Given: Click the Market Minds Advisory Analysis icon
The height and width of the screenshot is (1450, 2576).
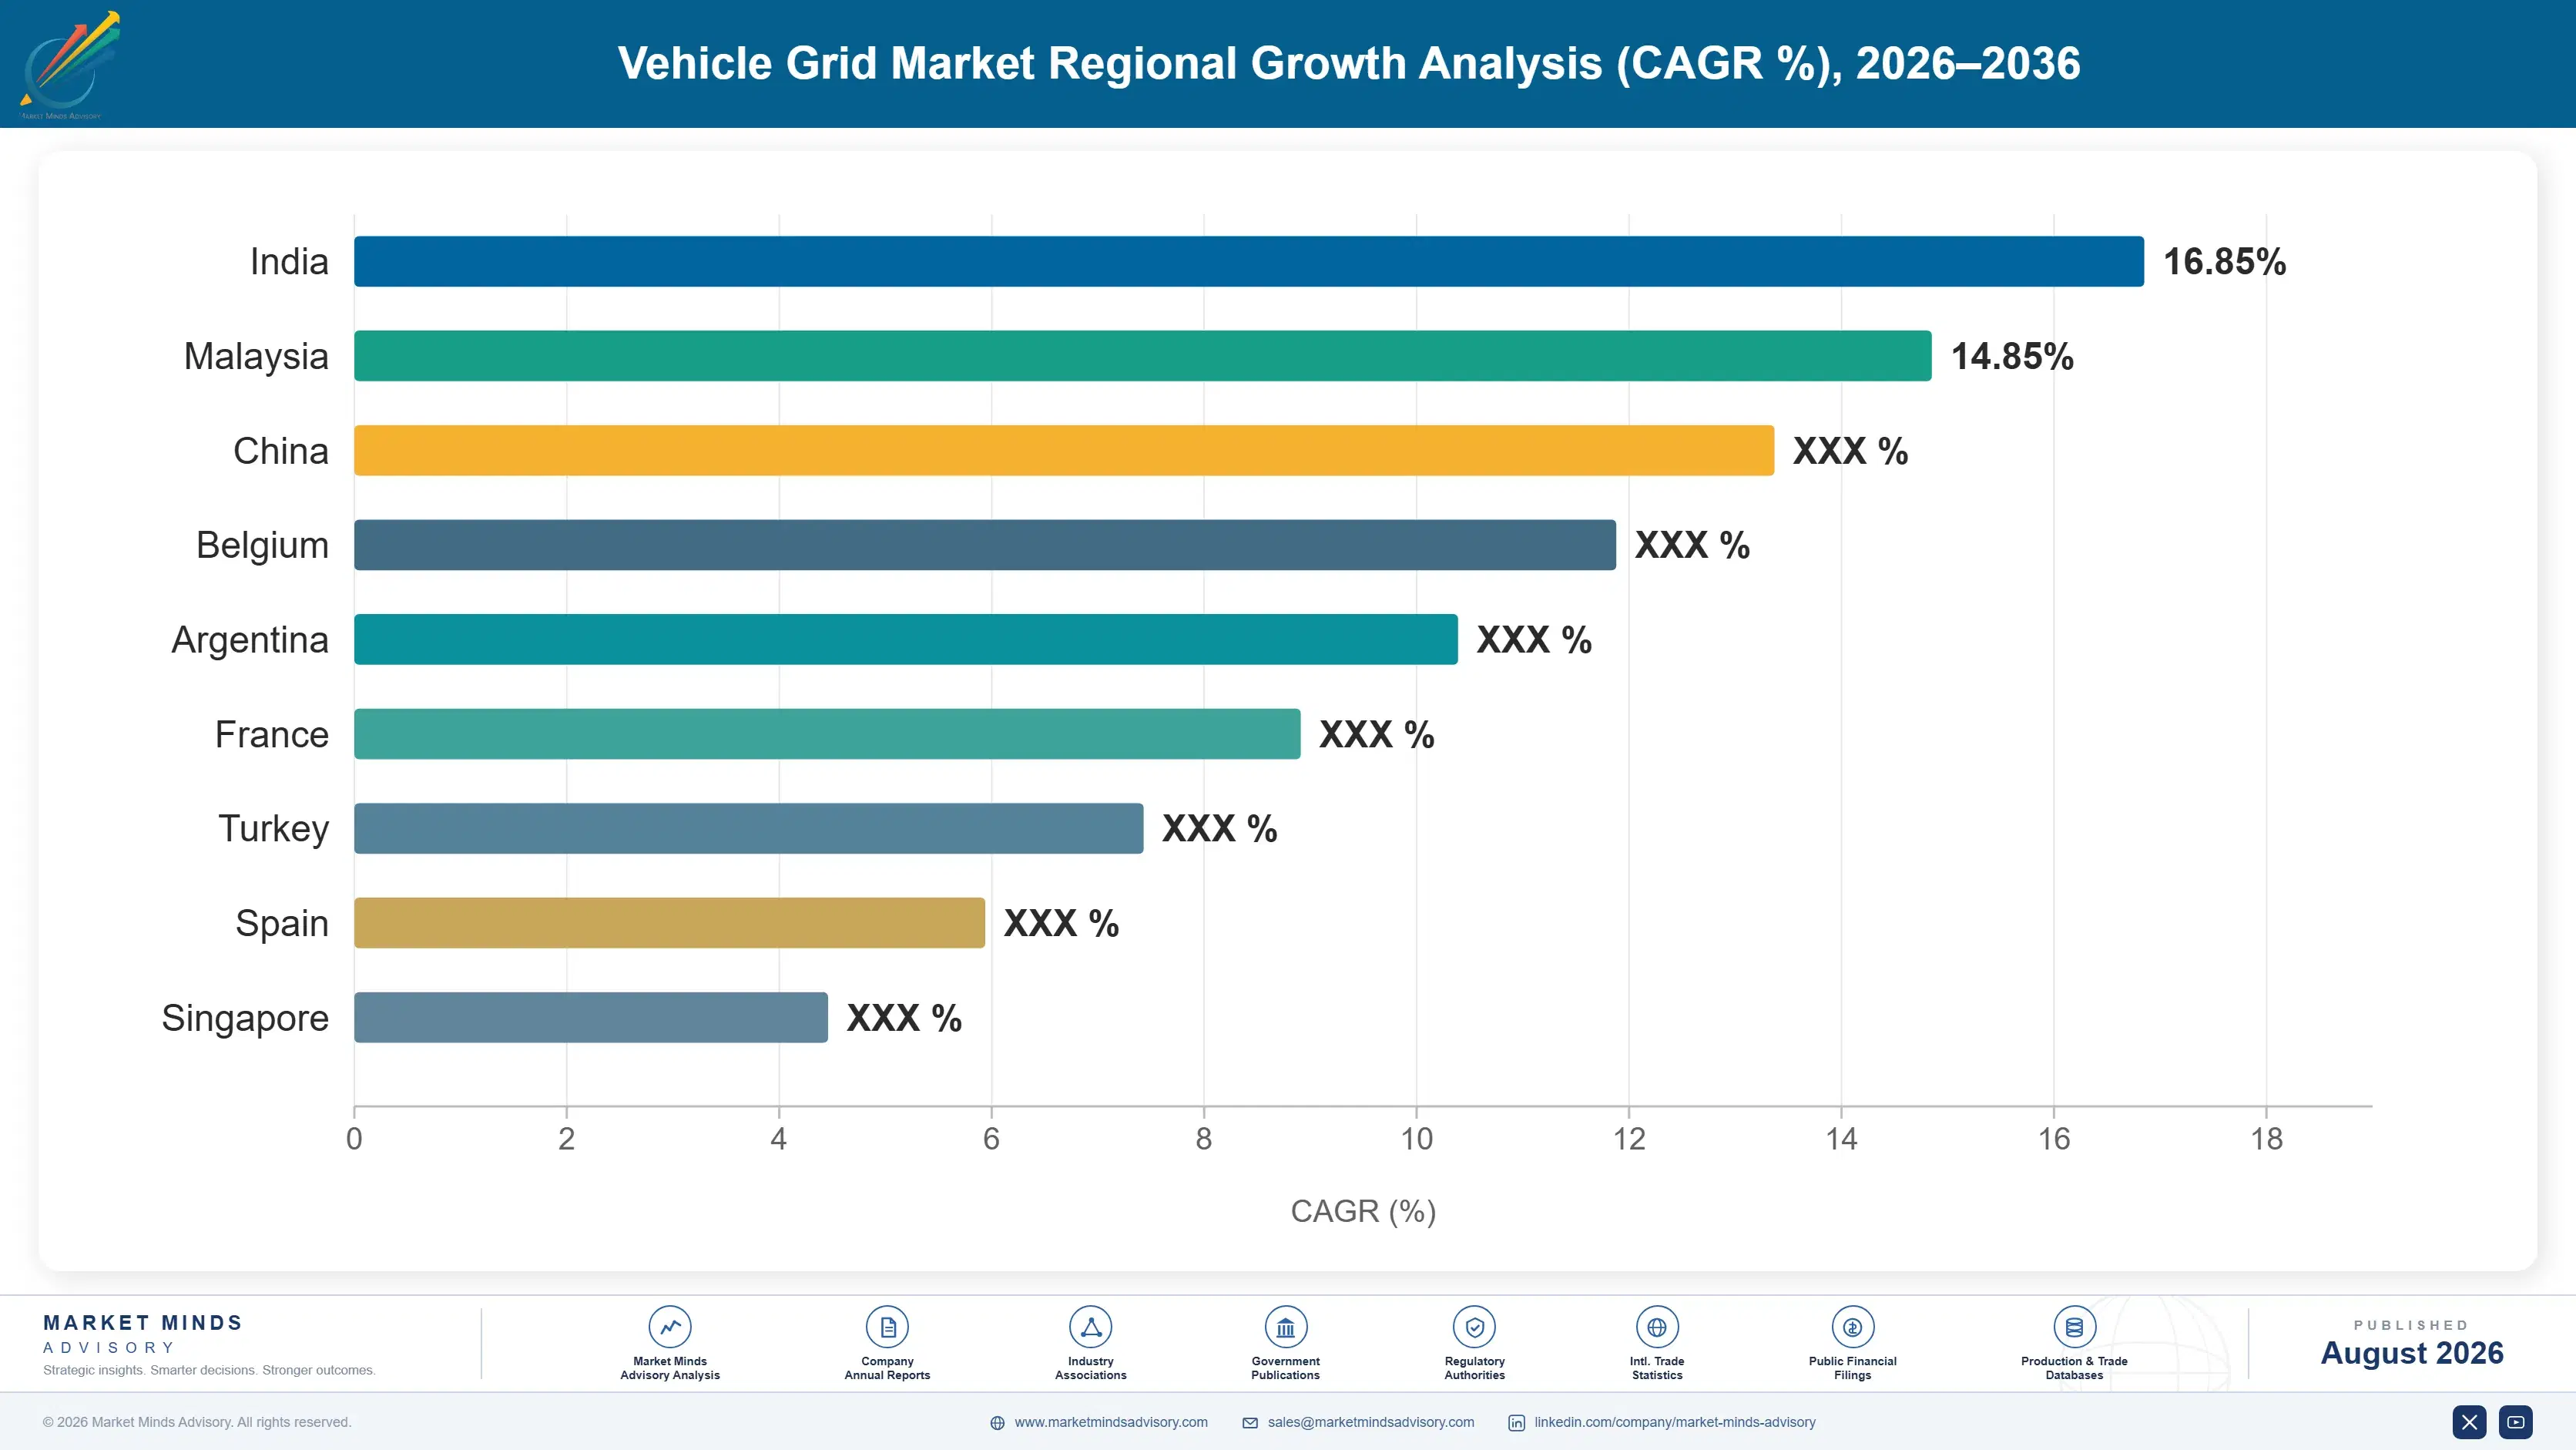Looking at the screenshot, I should (x=670, y=1327).
